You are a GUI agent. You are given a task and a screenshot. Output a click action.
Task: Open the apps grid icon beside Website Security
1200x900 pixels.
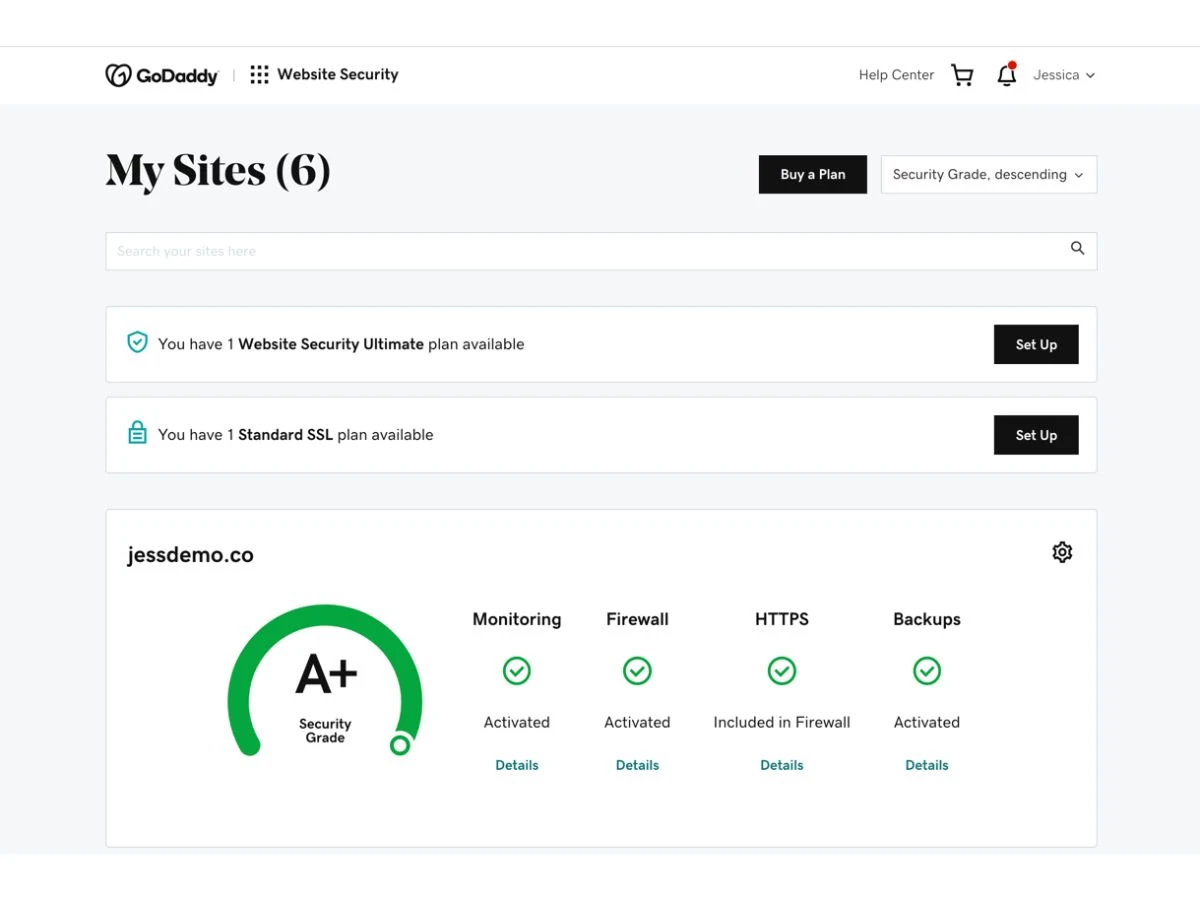[x=259, y=75]
